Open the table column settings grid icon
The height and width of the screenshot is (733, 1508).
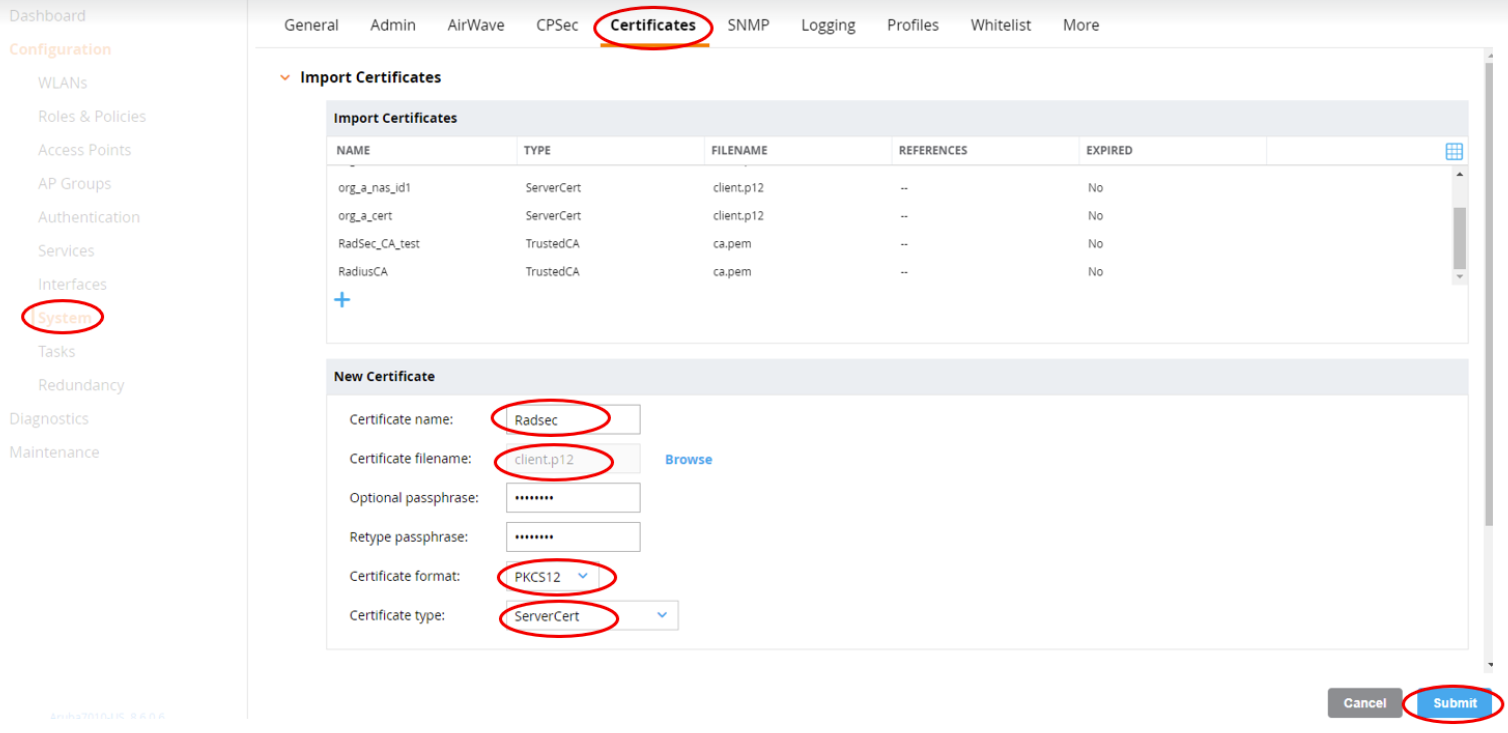(x=1454, y=151)
